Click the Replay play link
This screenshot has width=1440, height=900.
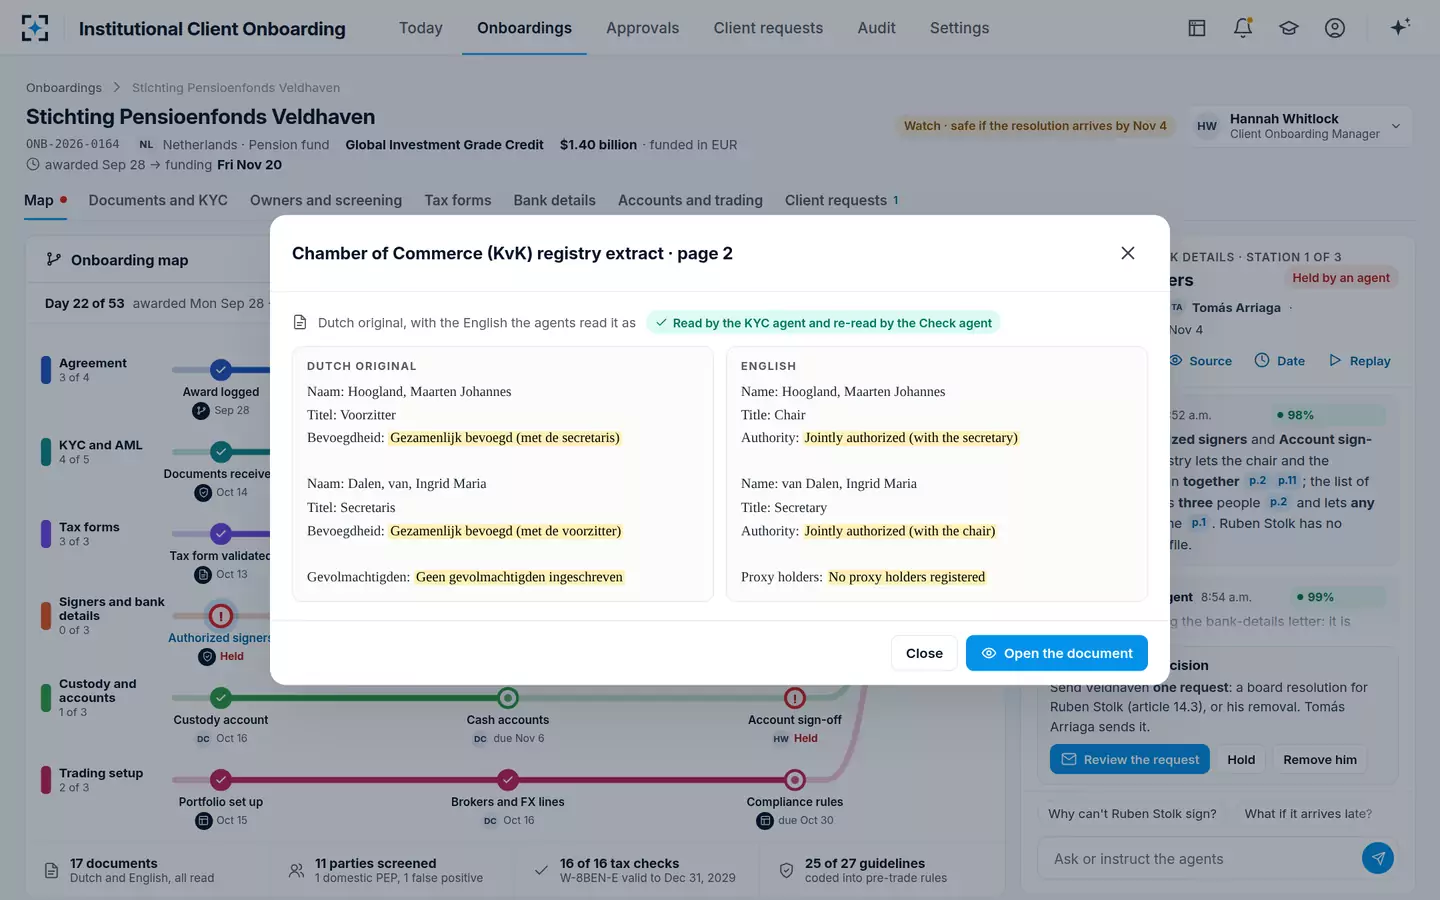1360,361
